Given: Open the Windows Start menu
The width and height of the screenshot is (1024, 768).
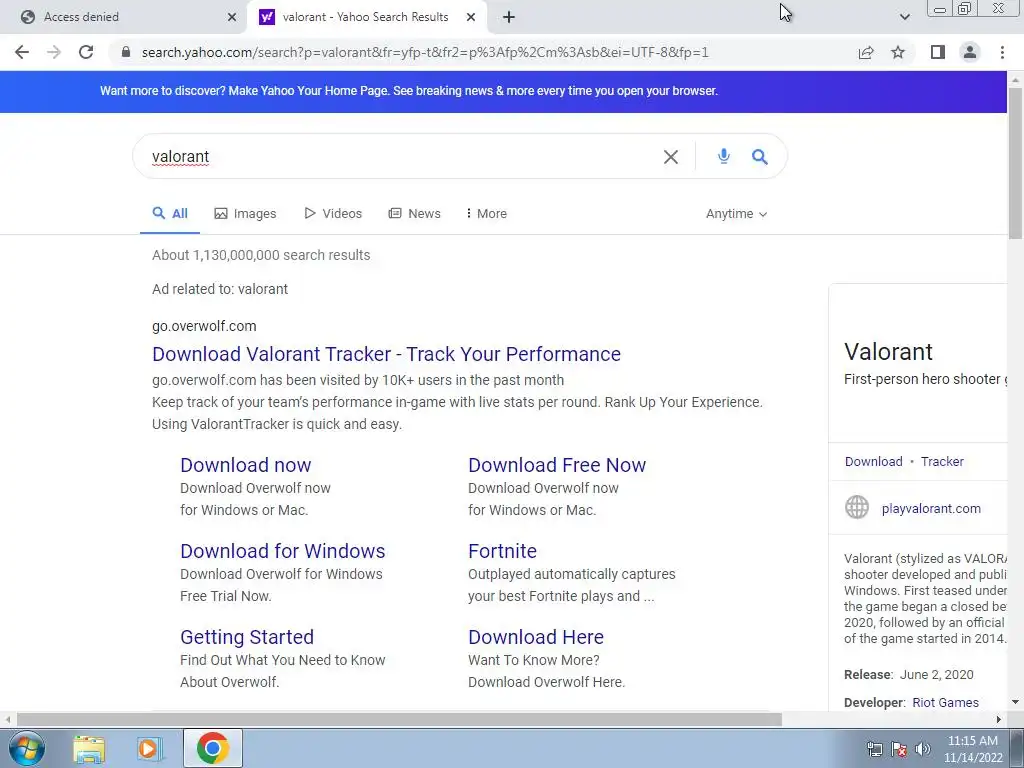Looking at the screenshot, I should (x=27, y=749).
